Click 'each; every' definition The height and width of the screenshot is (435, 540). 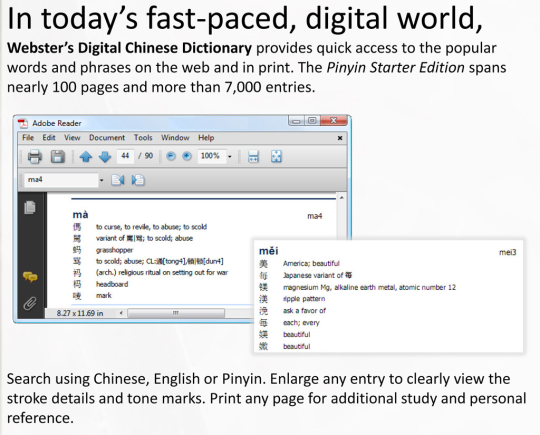pyautogui.click(x=301, y=323)
